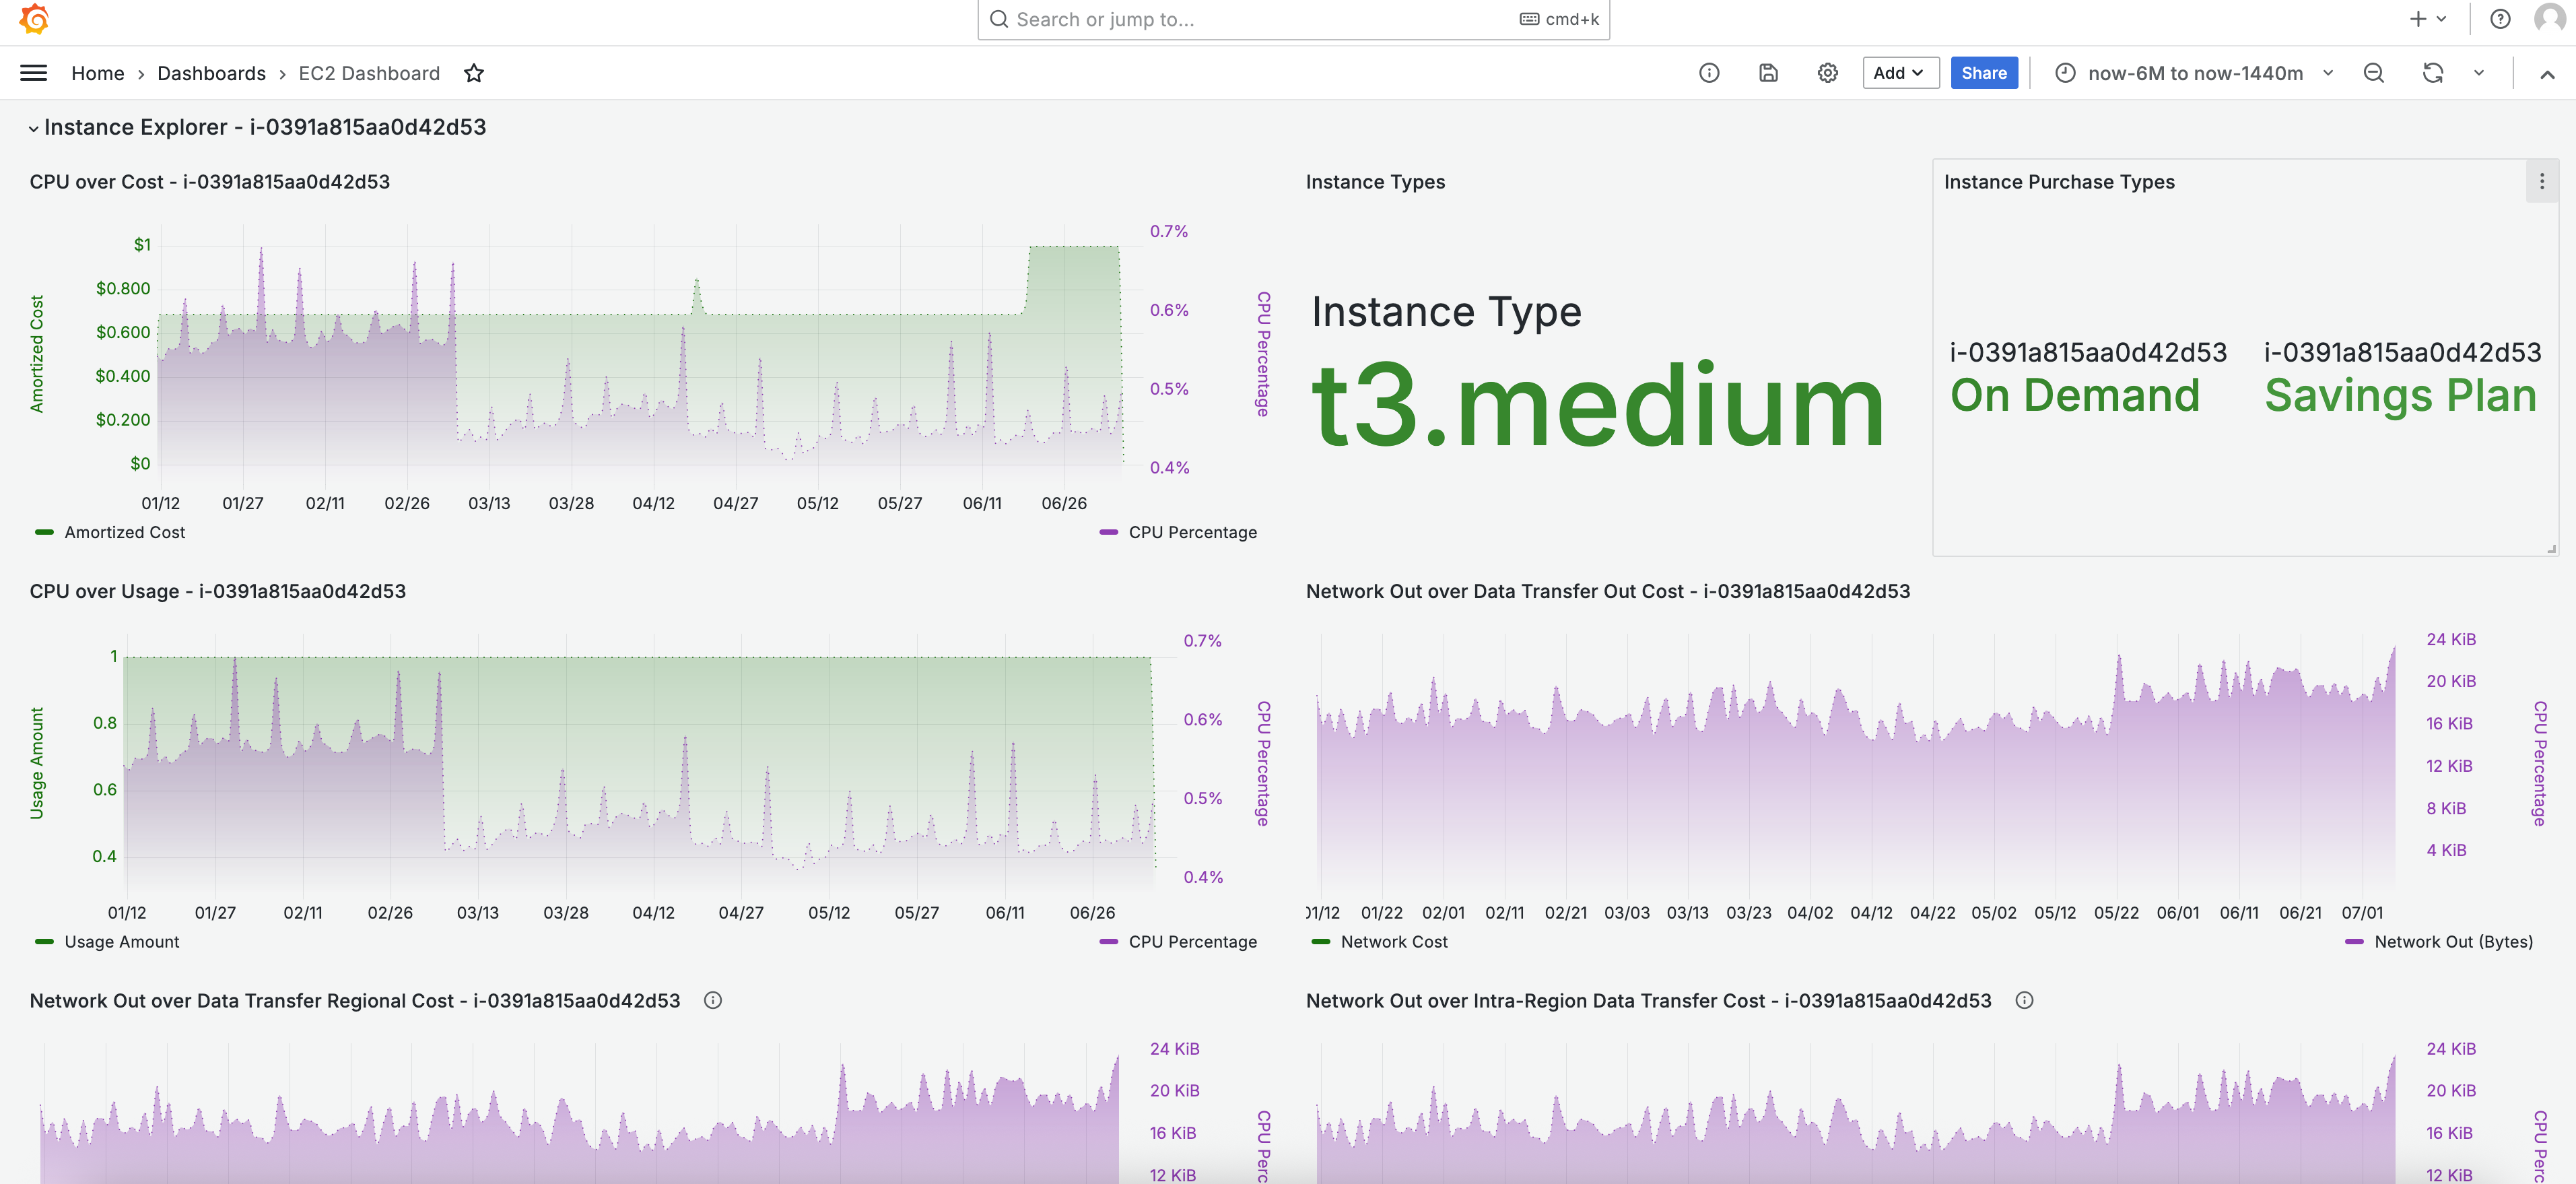Zoom out the time range
The width and height of the screenshot is (2576, 1184).
(2373, 73)
